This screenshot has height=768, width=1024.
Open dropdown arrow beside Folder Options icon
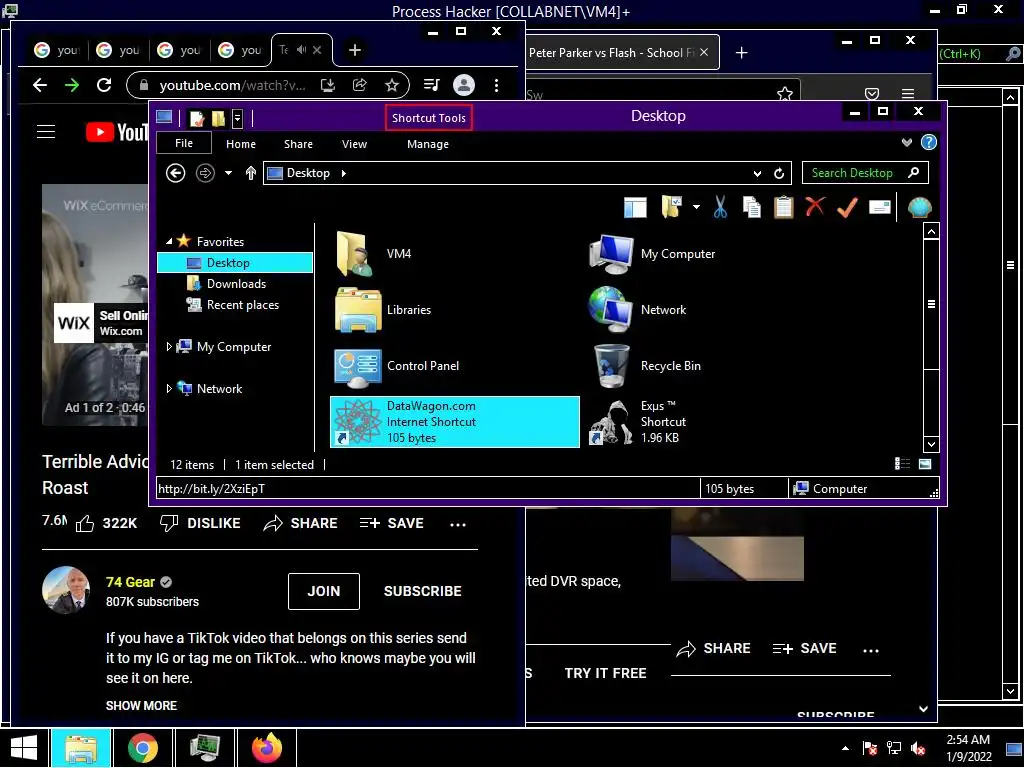point(696,208)
